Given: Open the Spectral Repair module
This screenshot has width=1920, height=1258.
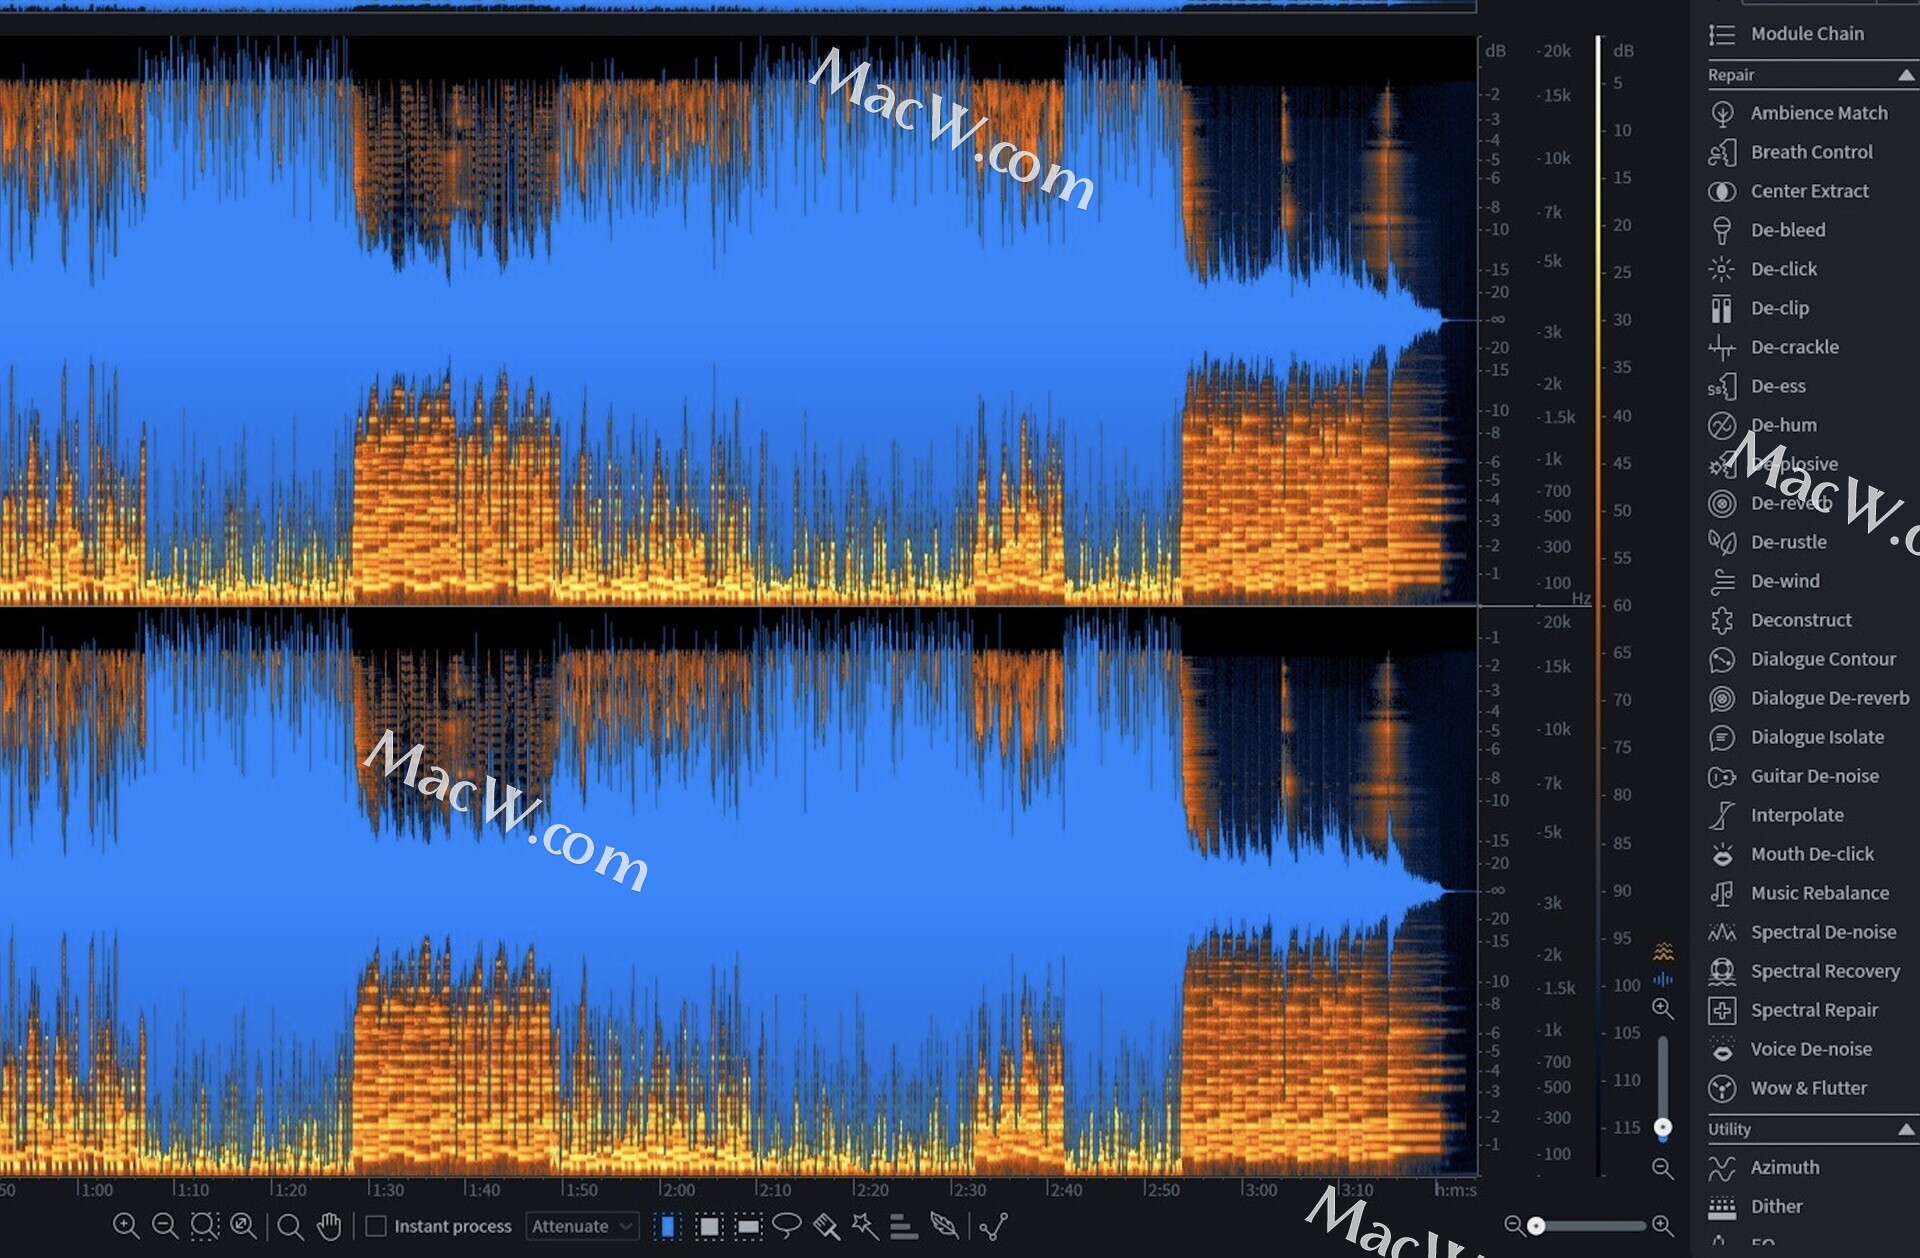Looking at the screenshot, I should tap(1813, 1010).
